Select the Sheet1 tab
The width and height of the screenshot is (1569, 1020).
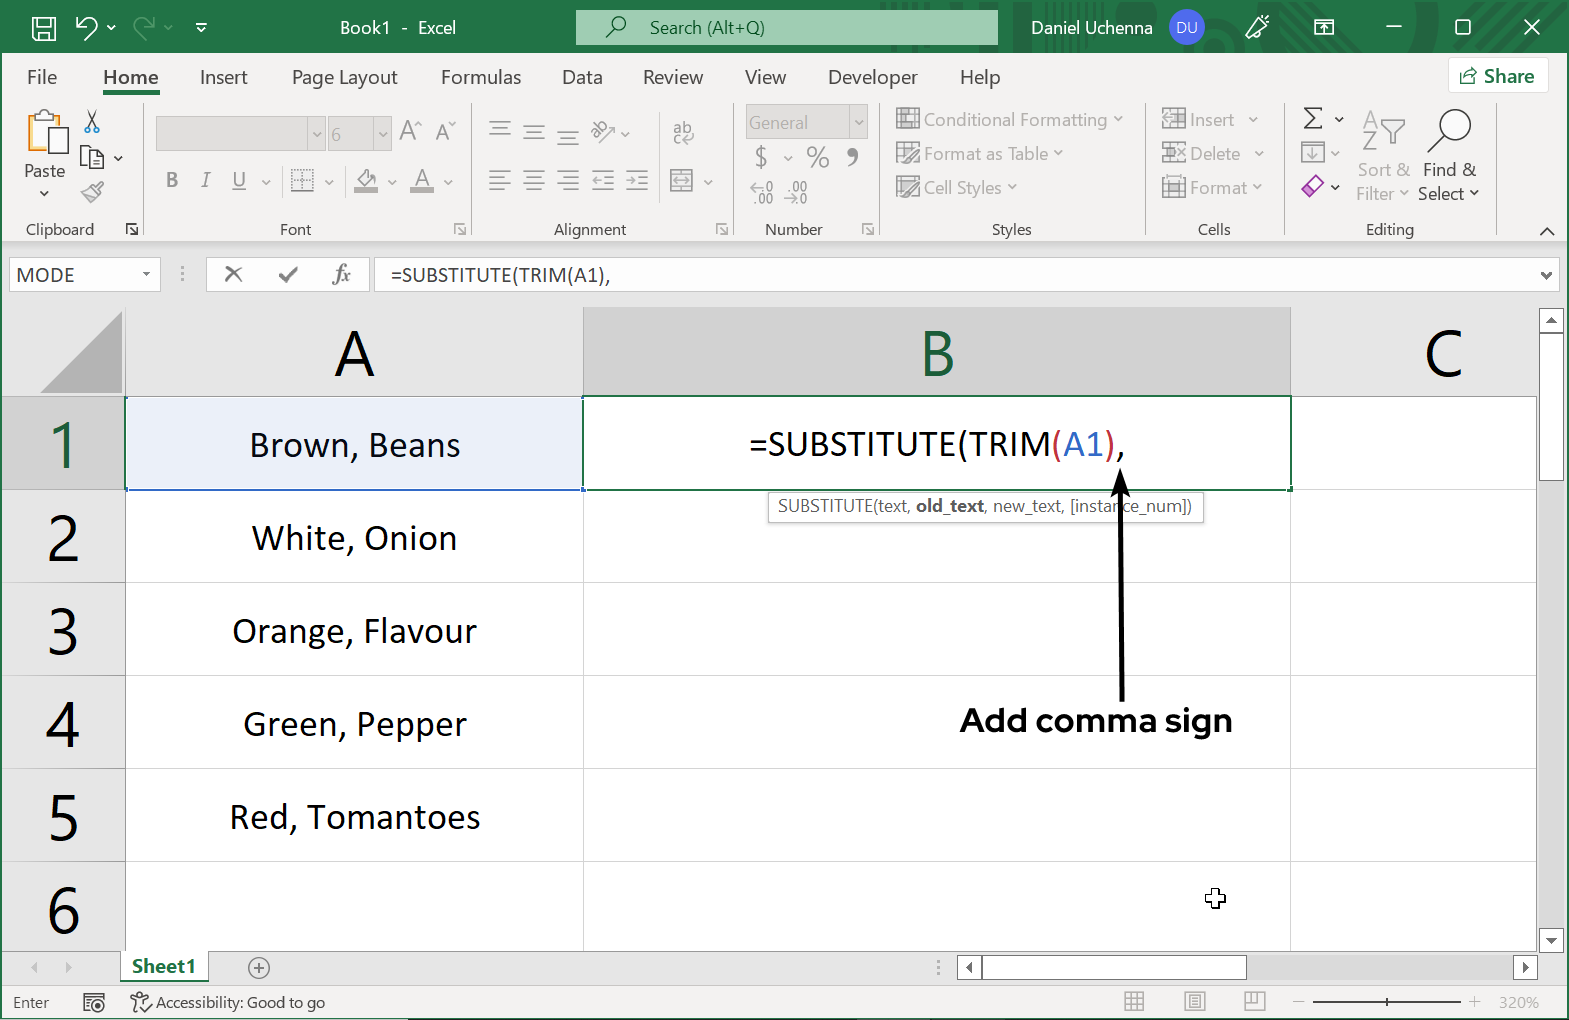163,966
